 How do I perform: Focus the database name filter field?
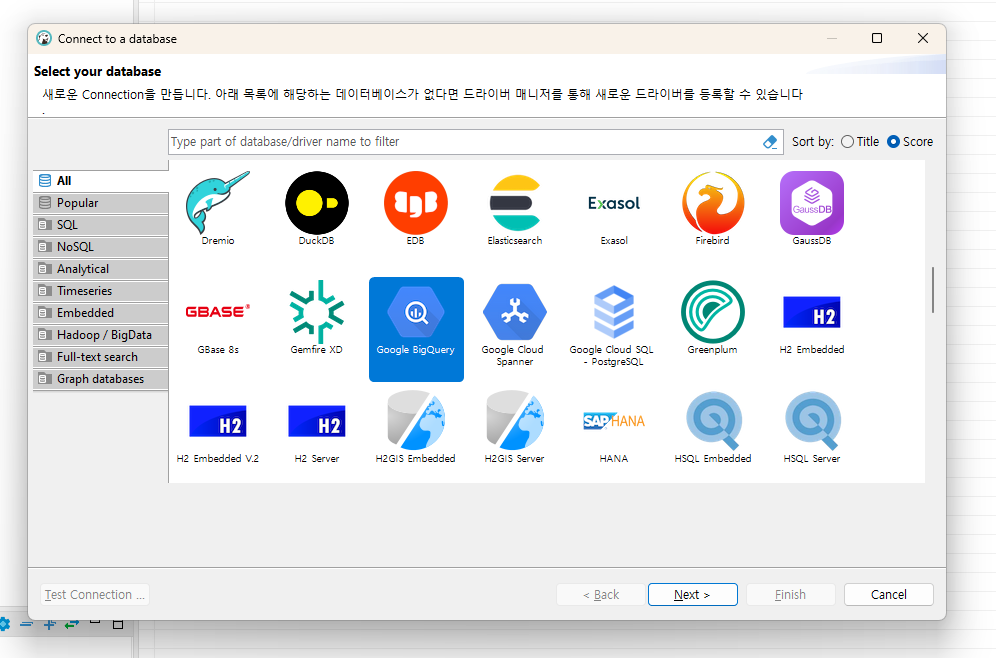464,142
